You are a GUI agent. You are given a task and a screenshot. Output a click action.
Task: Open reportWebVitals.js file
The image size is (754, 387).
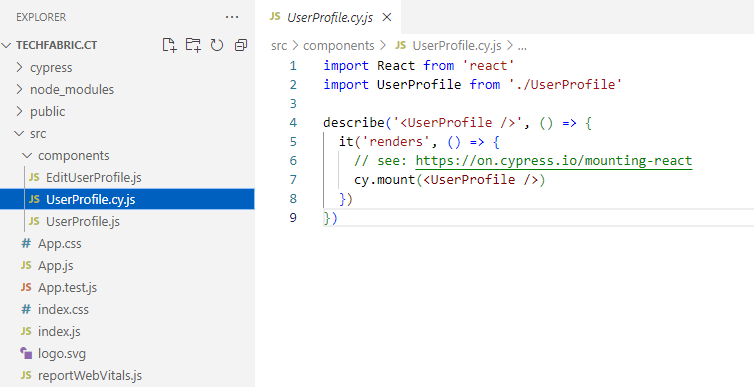(127, 375)
